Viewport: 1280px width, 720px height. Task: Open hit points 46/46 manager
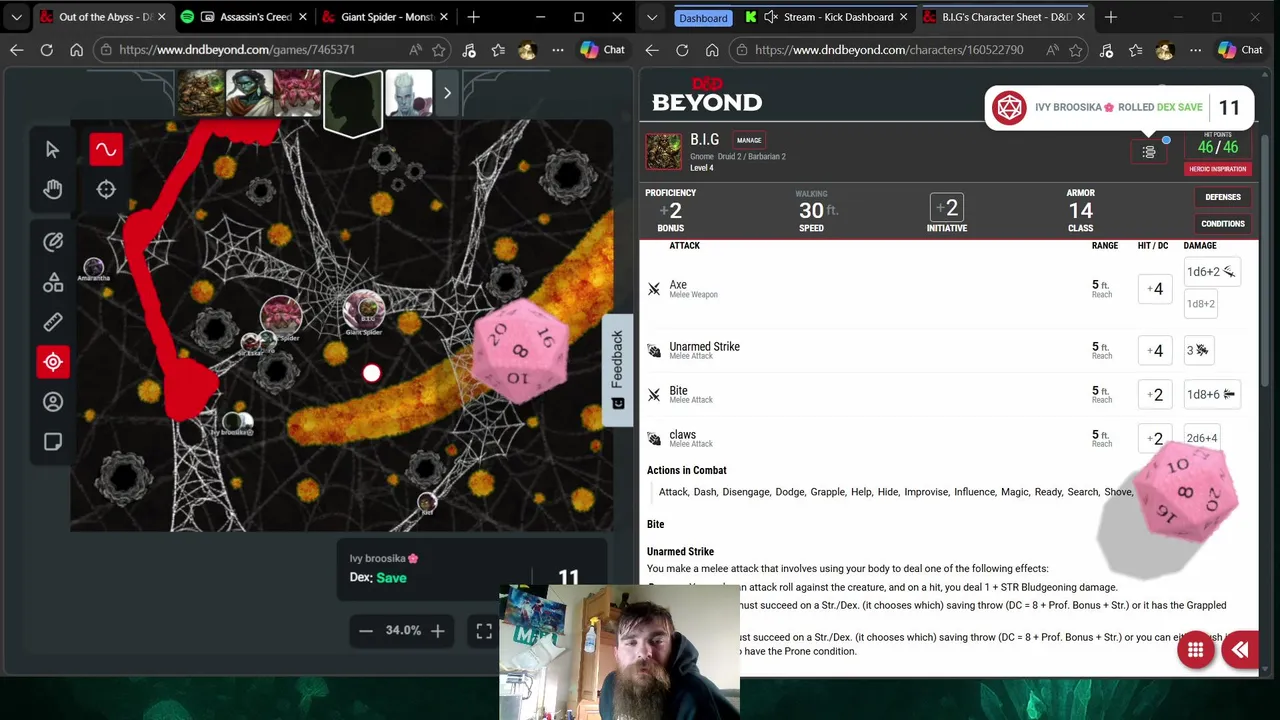[x=1217, y=144]
